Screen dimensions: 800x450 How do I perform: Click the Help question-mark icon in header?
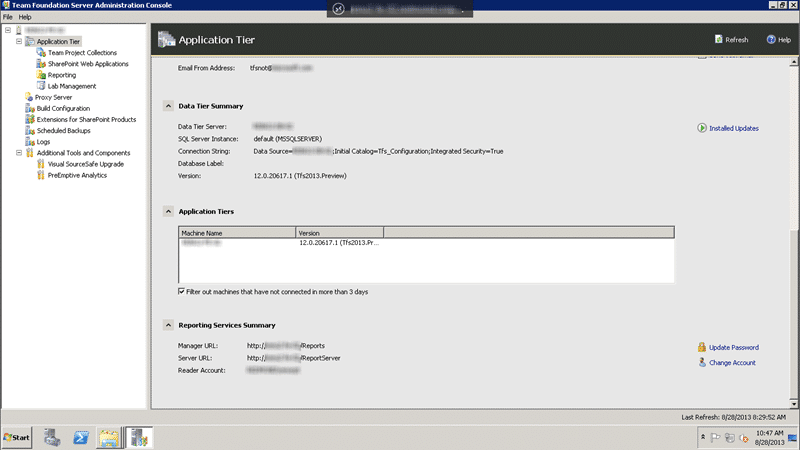click(771, 39)
